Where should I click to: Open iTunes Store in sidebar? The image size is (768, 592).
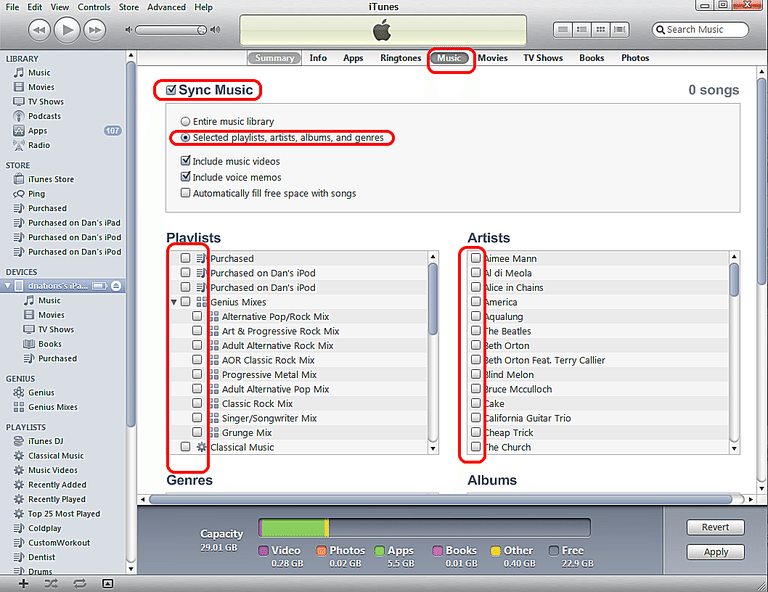click(51, 179)
